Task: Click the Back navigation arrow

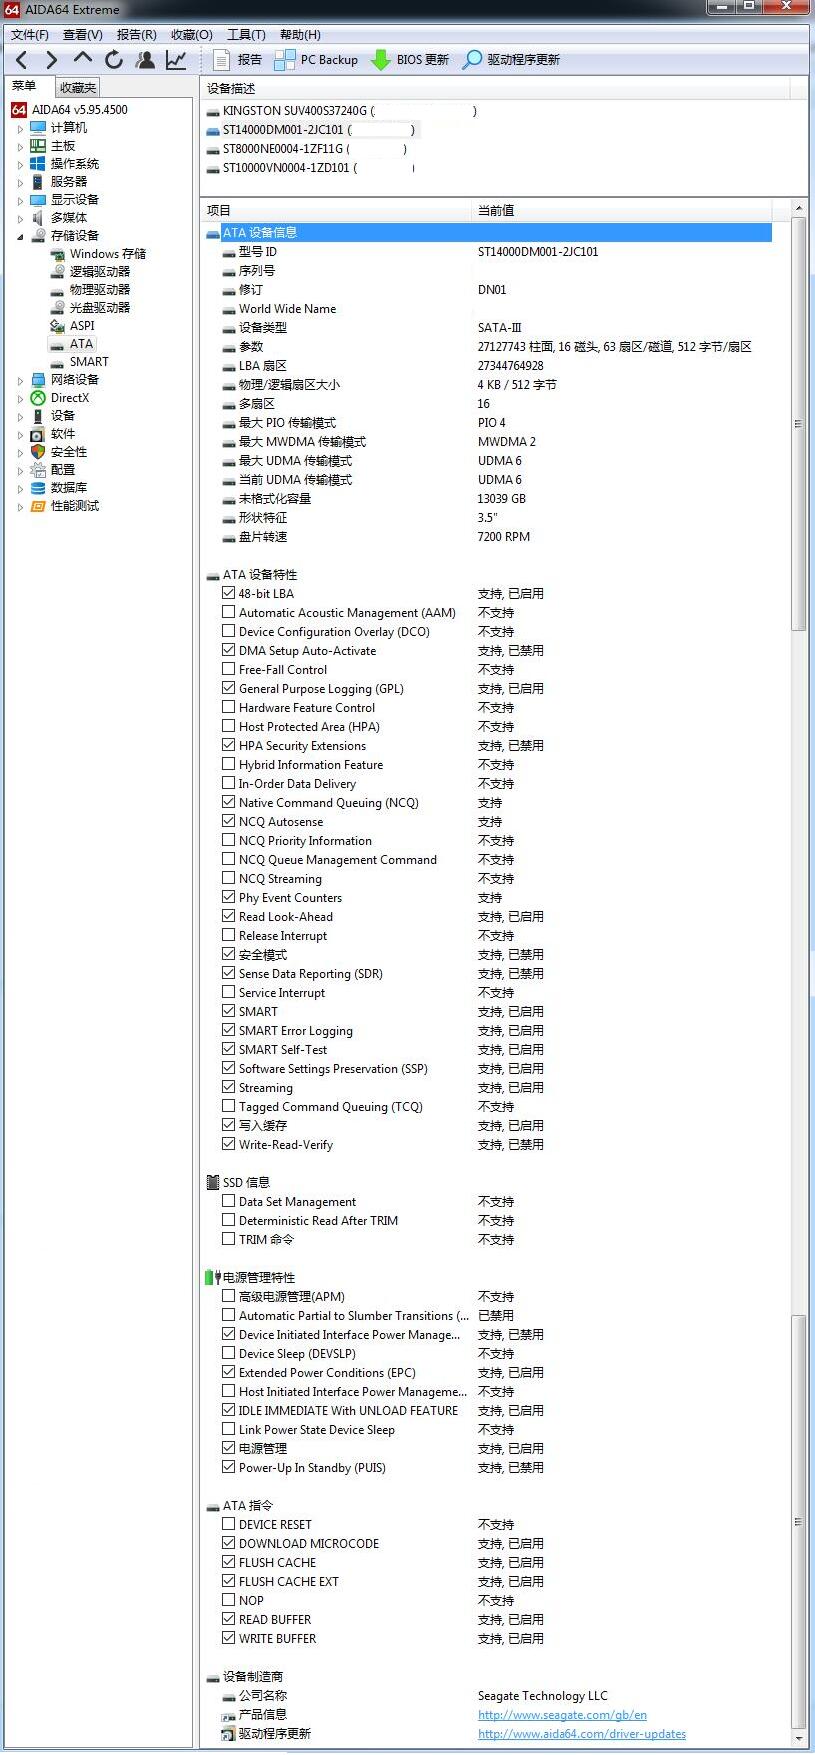Action: 22,60
